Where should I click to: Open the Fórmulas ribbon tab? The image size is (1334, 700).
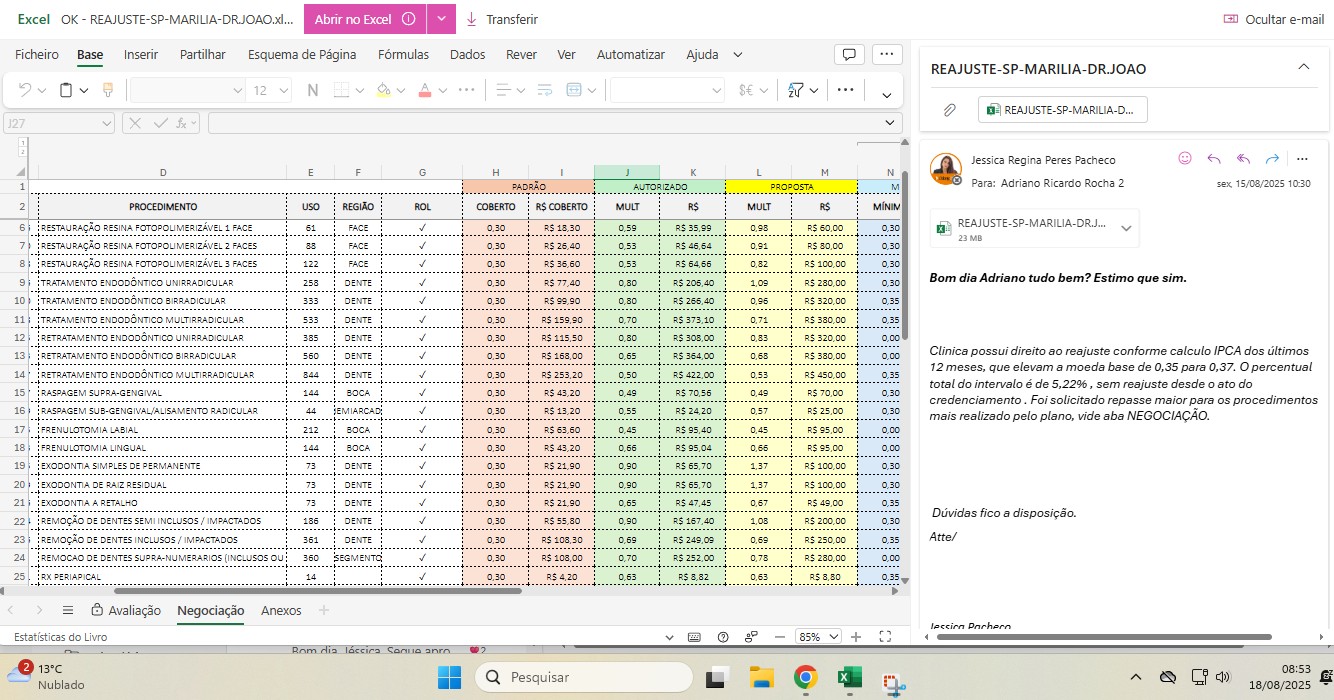pos(403,55)
